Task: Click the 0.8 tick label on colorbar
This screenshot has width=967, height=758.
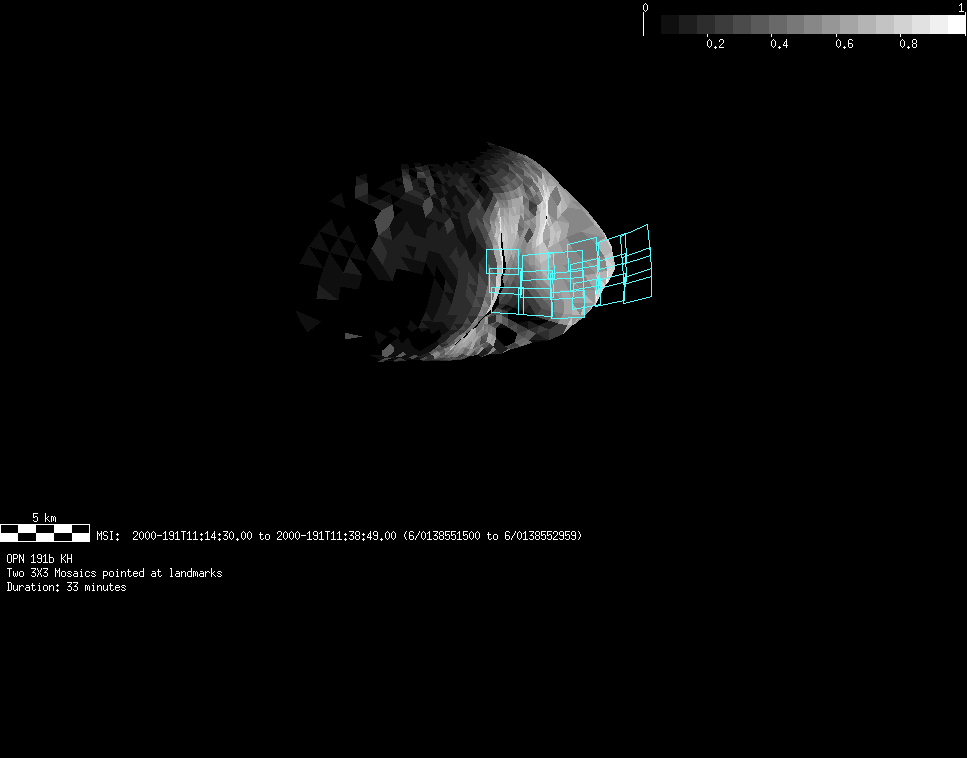Action: tap(908, 44)
